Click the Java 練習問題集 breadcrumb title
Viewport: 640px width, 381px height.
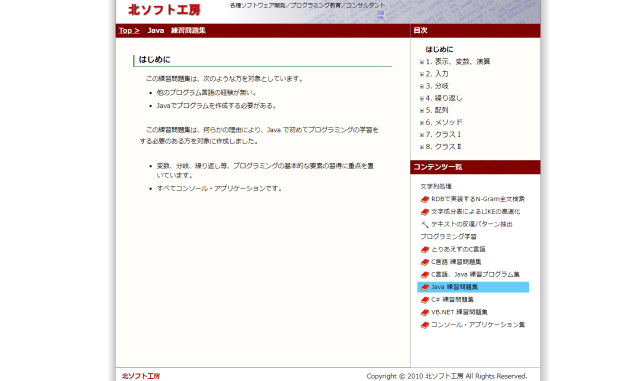176,31
